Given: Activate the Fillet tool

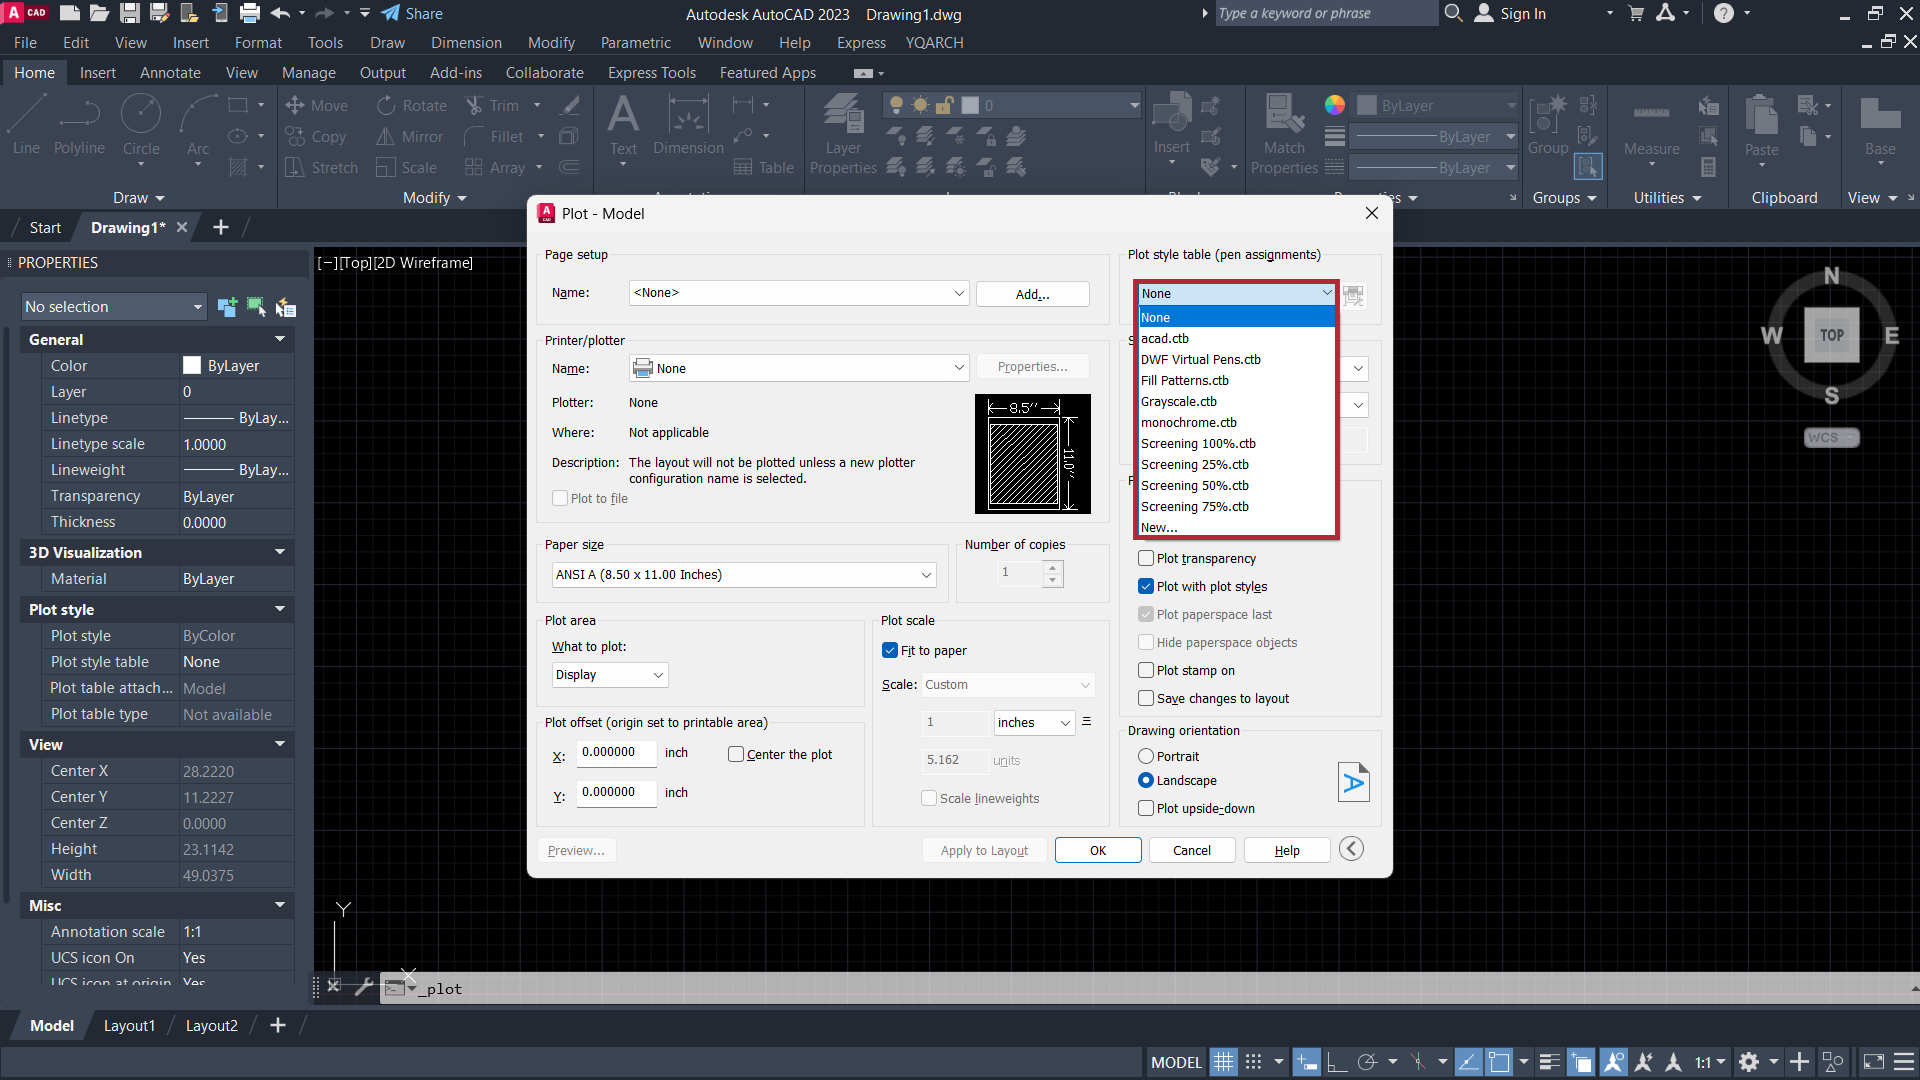Looking at the screenshot, I should [494, 137].
